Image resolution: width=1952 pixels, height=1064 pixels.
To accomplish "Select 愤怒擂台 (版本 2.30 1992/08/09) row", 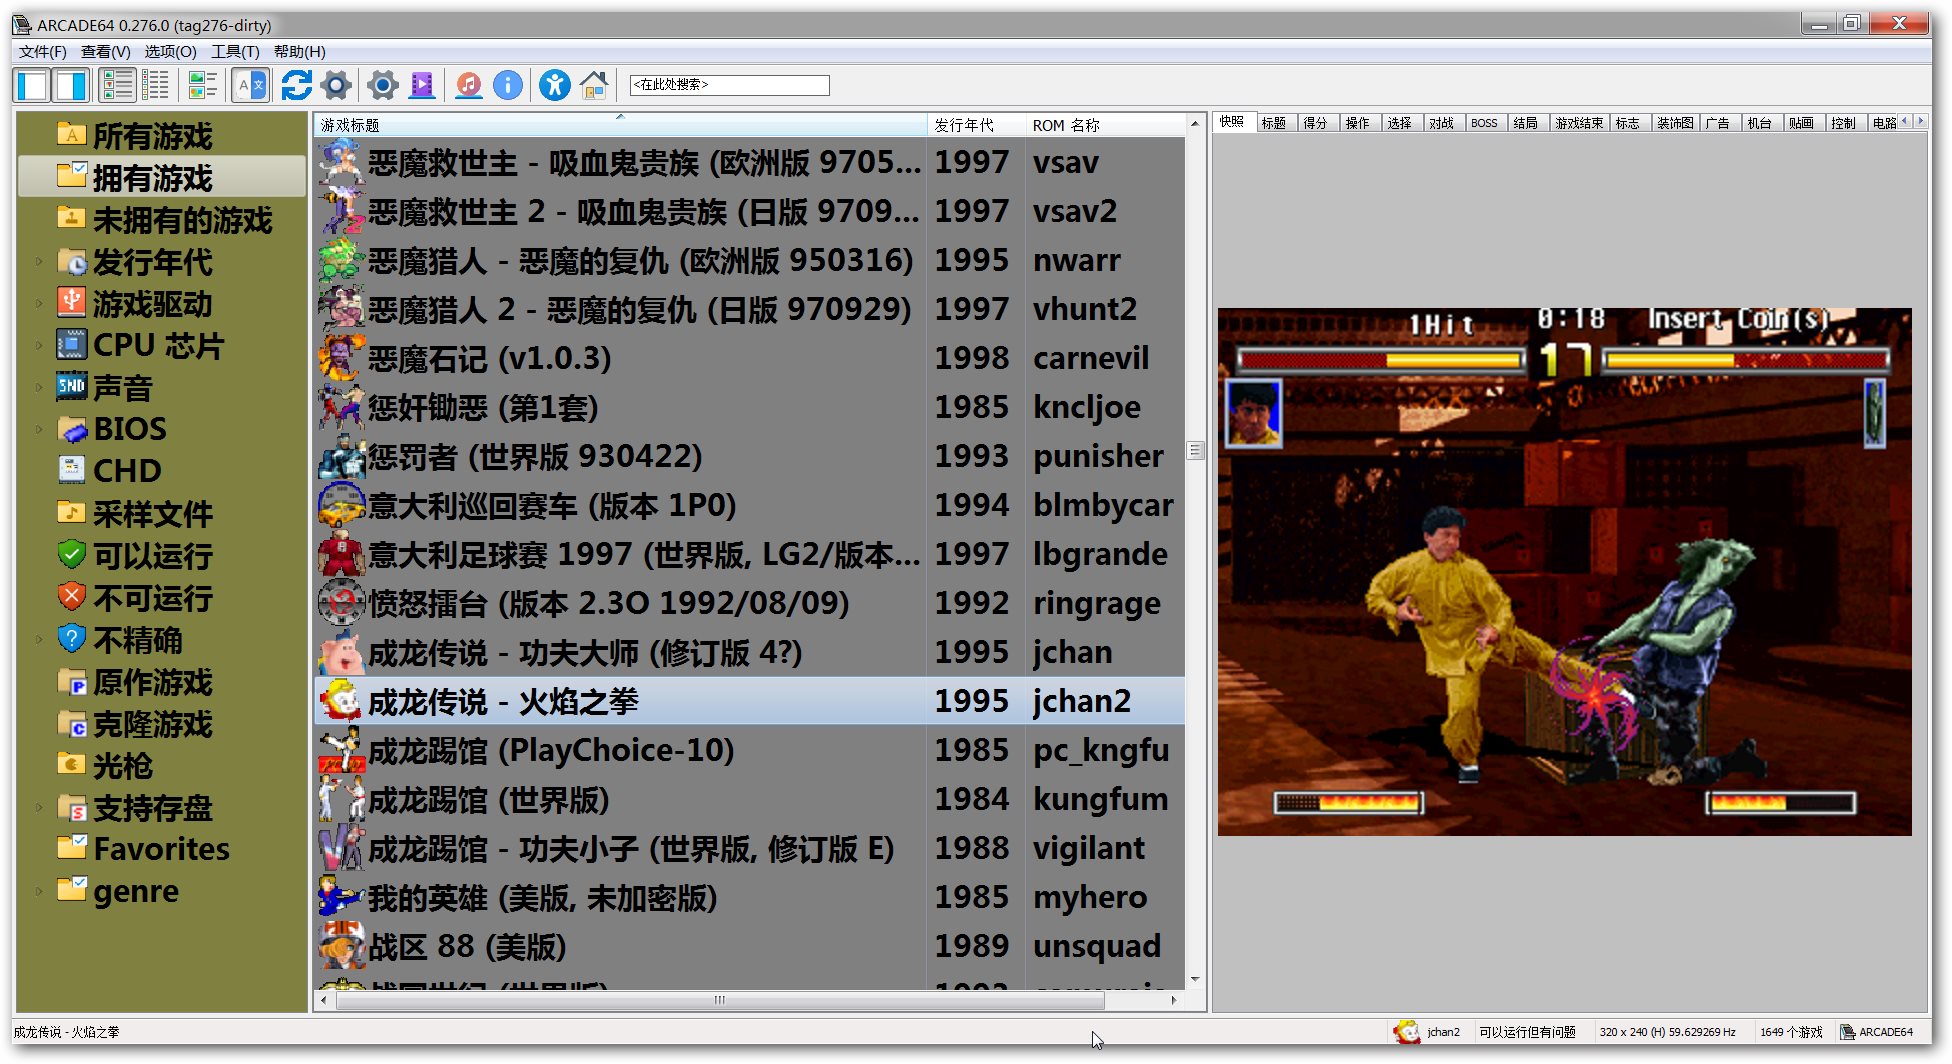I will [750, 603].
